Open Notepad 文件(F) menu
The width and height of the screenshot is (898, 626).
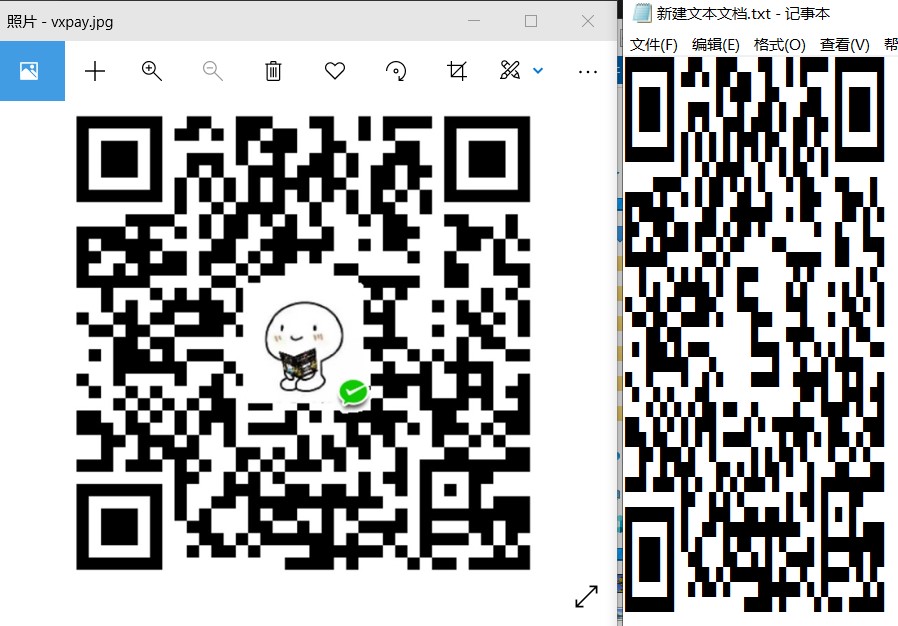coord(653,45)
